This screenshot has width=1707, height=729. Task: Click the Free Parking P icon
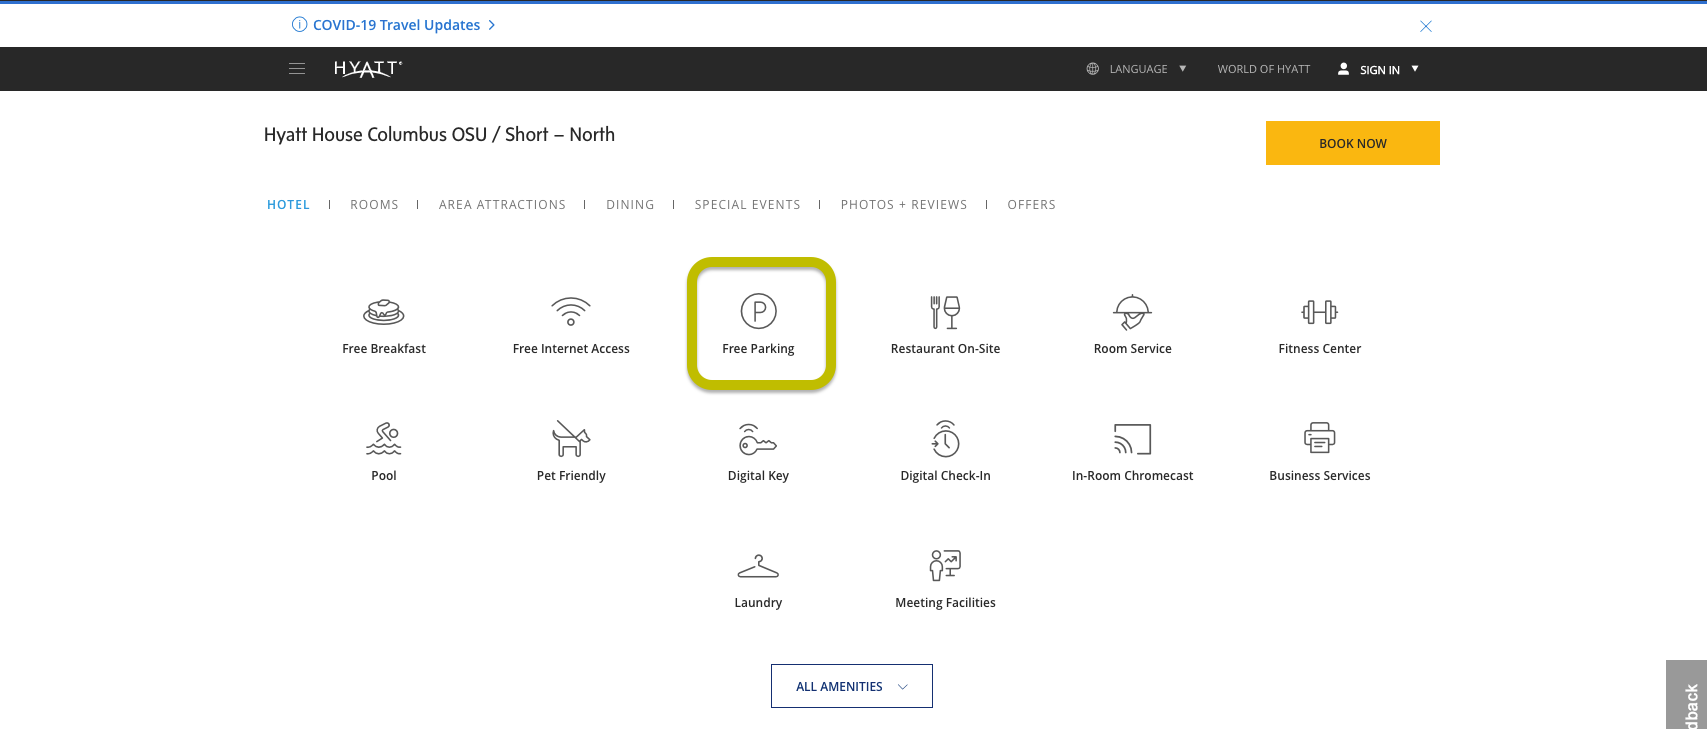[759, 311]
